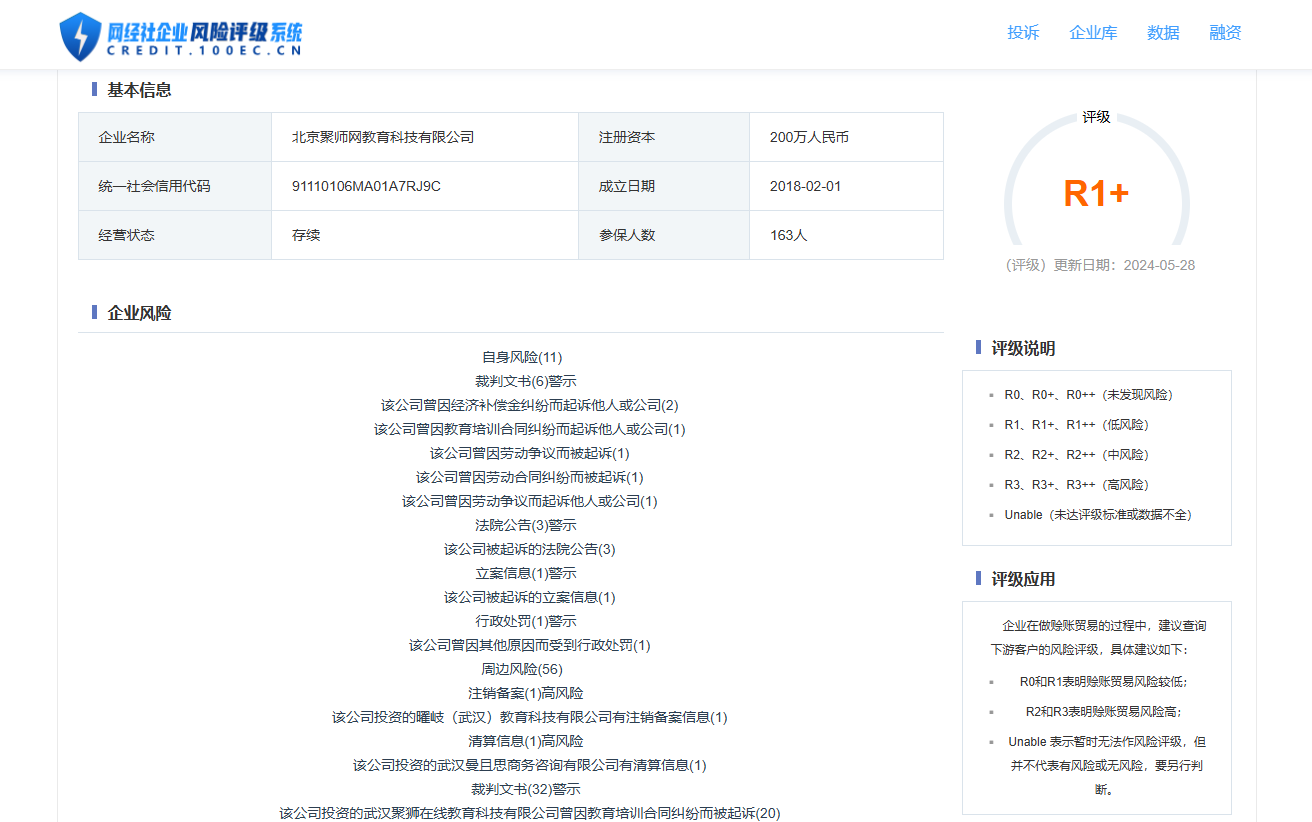Click the R2、R2+、R2++ (中风险) item

pos(1077,455)
